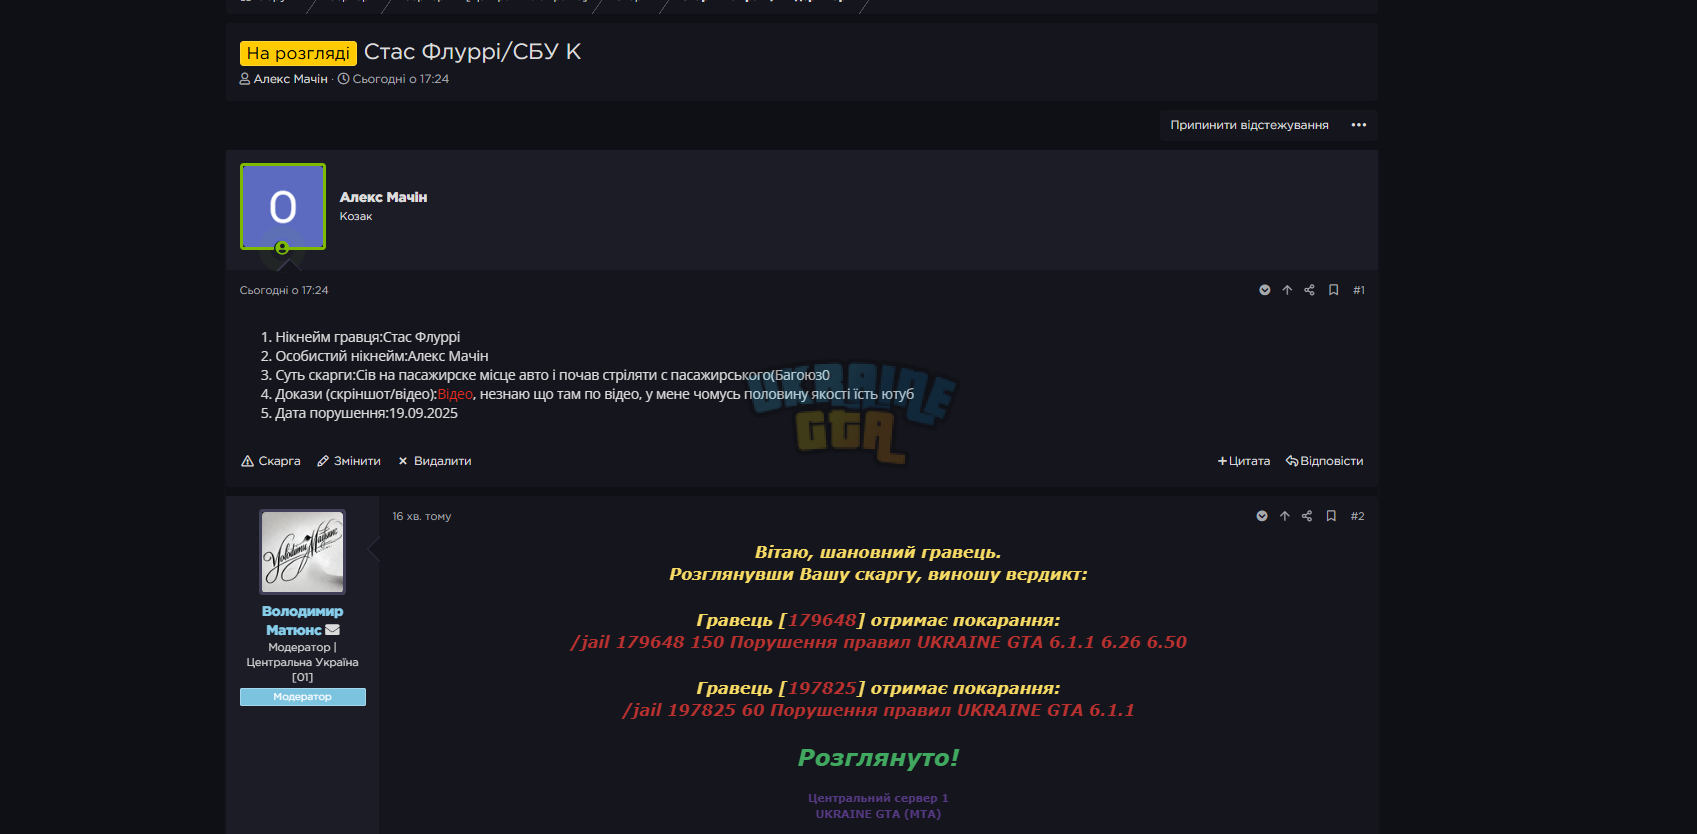Click the '16 хв. тому' timestamp
1697x834 pixels.
[422, 516]
